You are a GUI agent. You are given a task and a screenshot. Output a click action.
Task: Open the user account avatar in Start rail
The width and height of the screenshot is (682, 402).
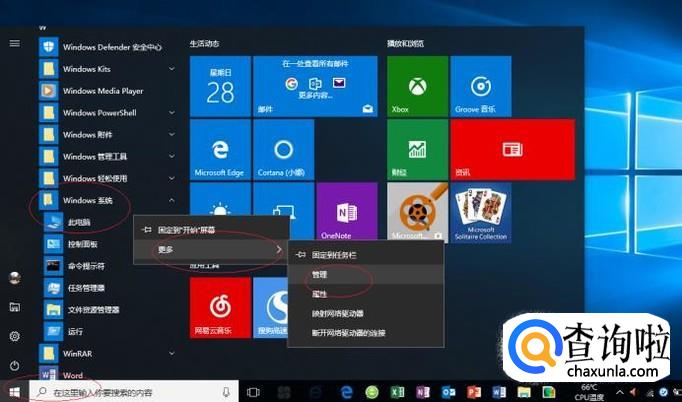click(14, 278)
